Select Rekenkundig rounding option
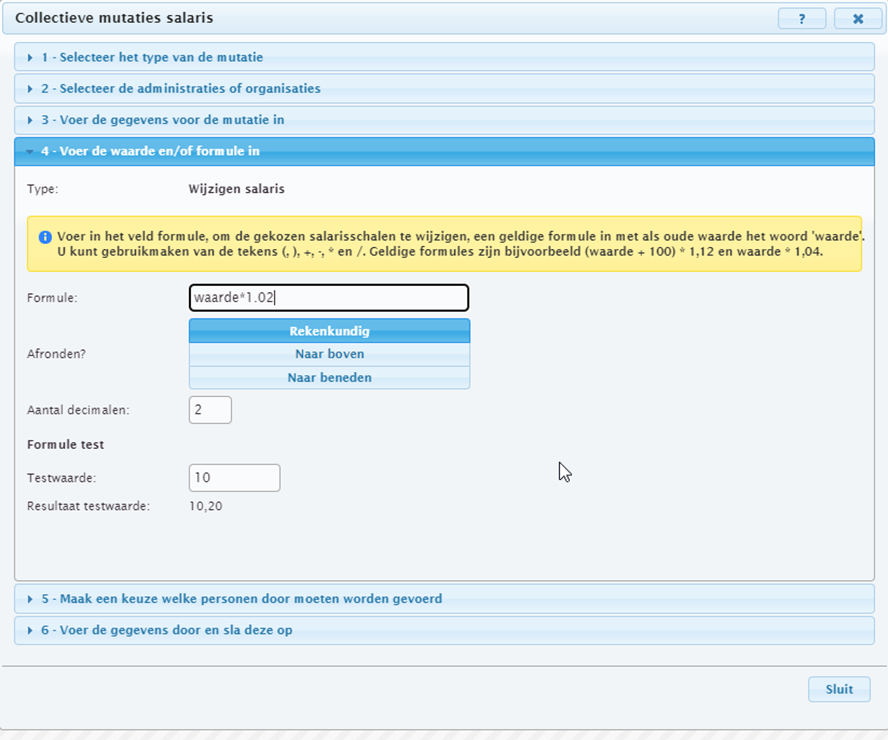 pyautogui.click(x=330, y=331)
